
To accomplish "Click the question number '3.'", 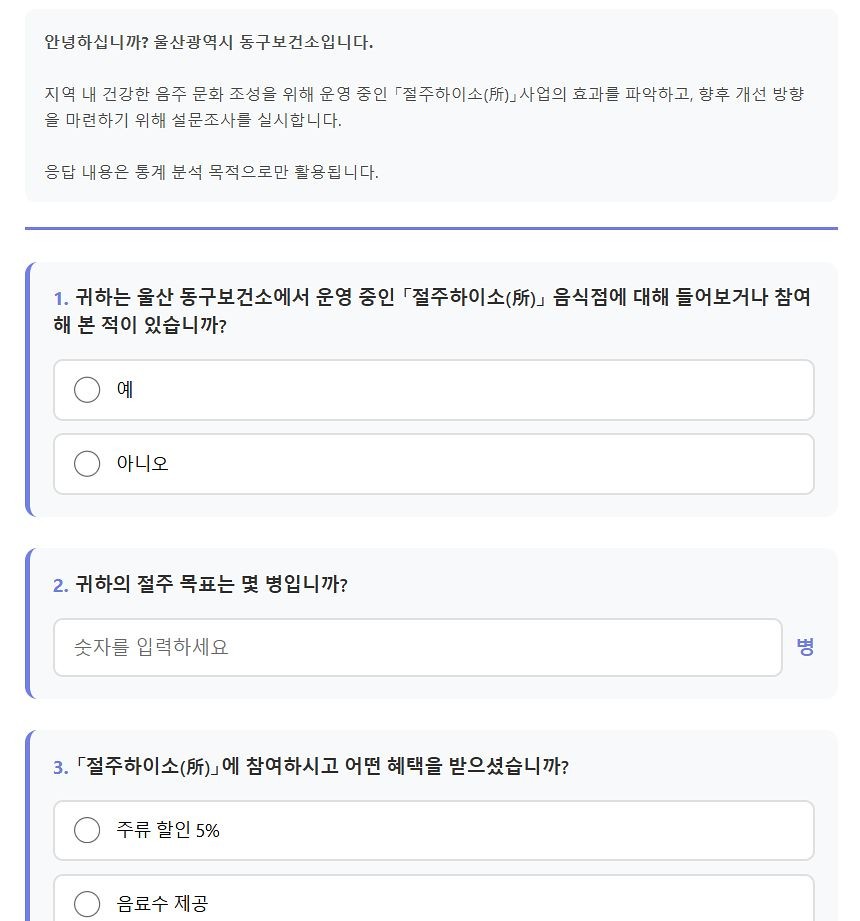I will click(61, 767).
